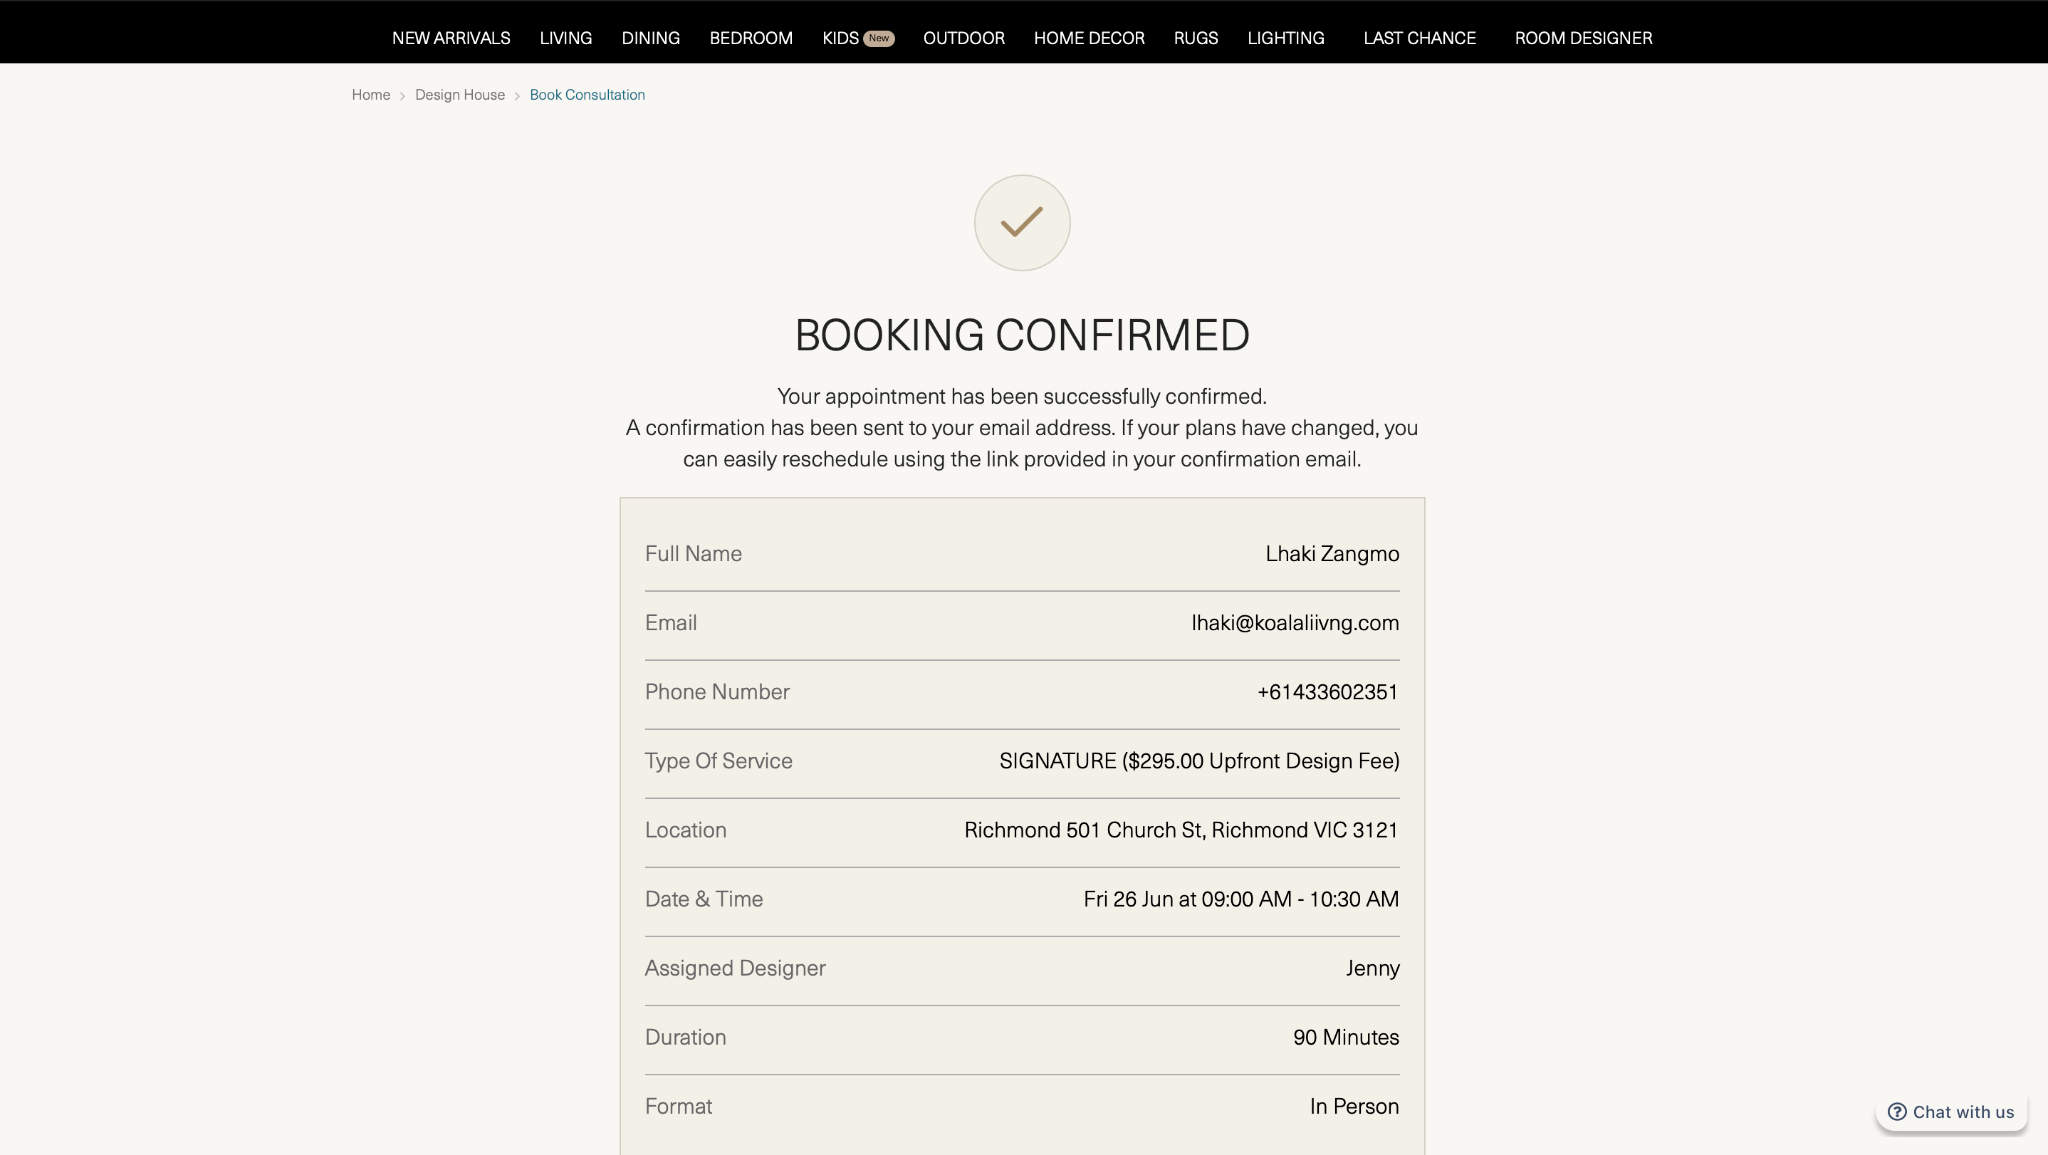Browse the Outdoor category
Image resolution: width=2048 pixels, height=1155 pixels.
964,38
